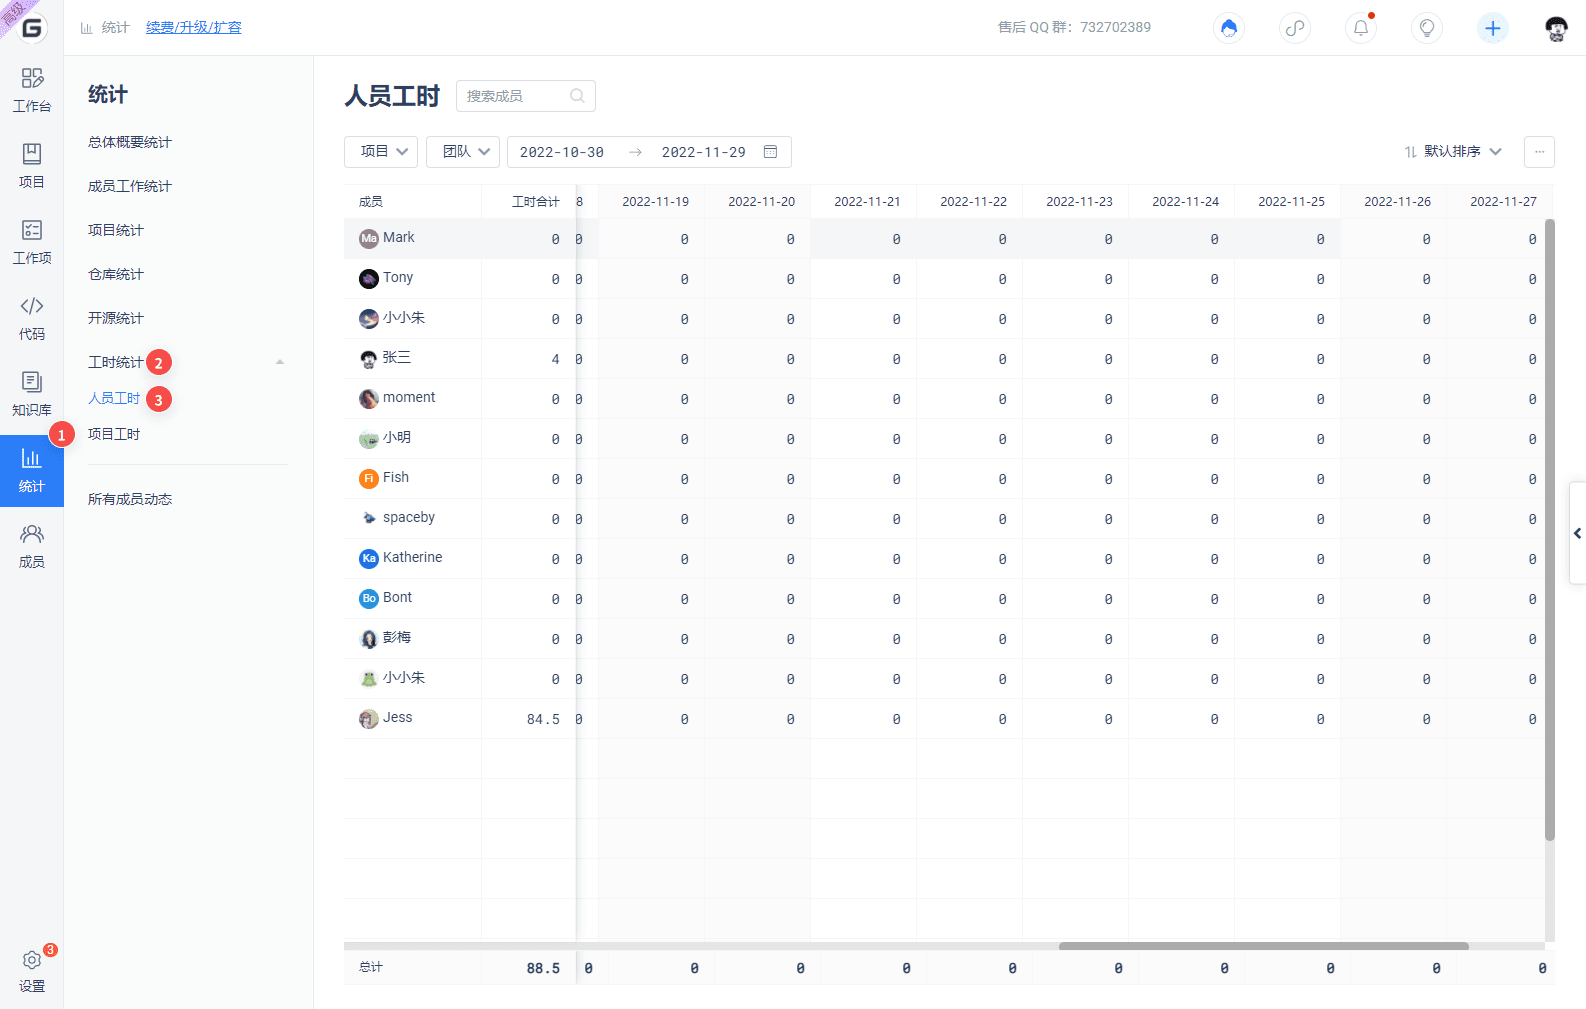Image resolution: width=1586 pixels, height=1009 pixels.
Task: Select 开源统计 in the menu
Action: pyautogui.click(x=116, y=318)
